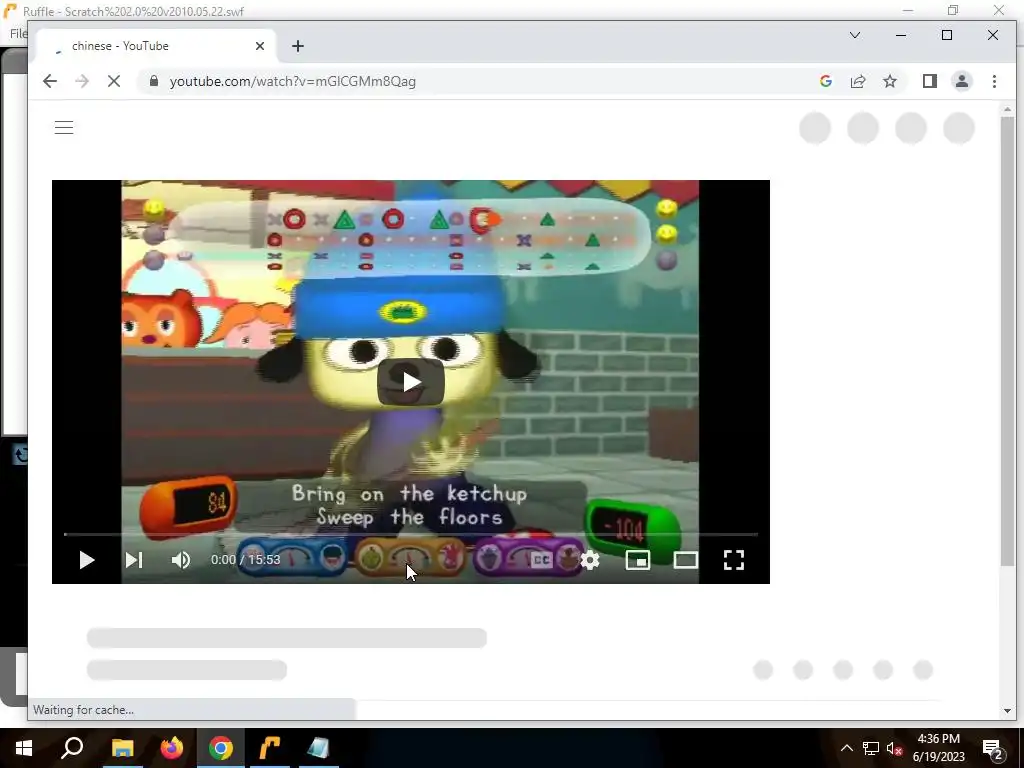Open Chrome's three-dot menu
This screenshot has width=1024, height=768.
pos(994,81)
